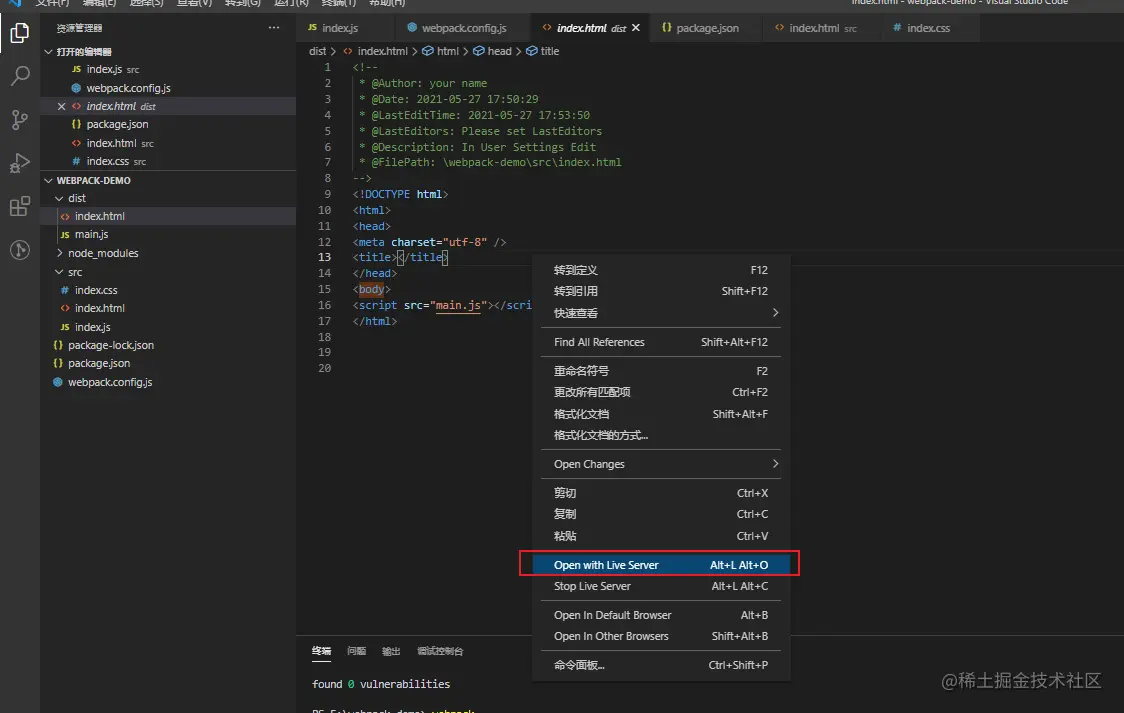The width and height of the screenshot is (1124, 713).
Task: Collapse the WEBPACK-DEMO project section
Action: tap(48, 181)
